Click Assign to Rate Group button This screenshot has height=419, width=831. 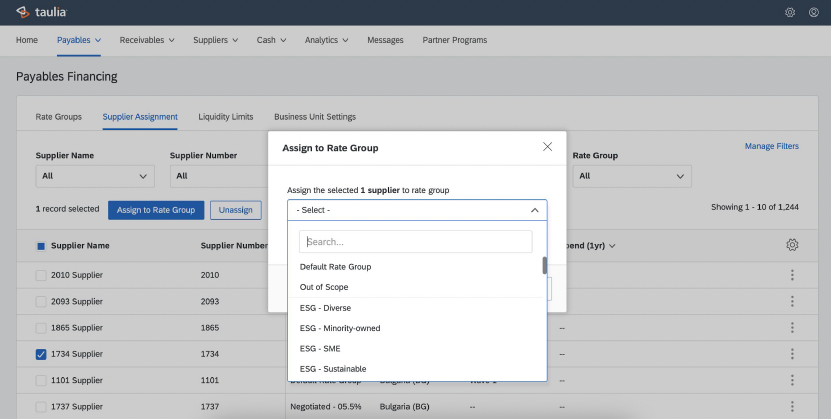pos(156,210)
